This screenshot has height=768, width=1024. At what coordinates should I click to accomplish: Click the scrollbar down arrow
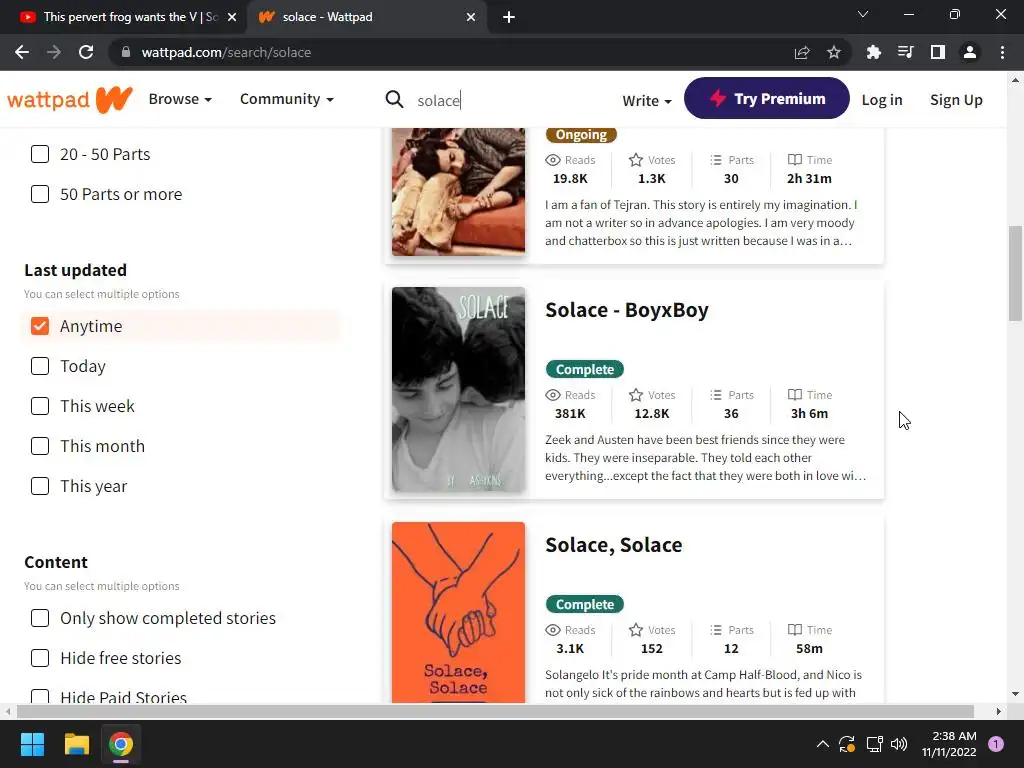(1015, 694)
